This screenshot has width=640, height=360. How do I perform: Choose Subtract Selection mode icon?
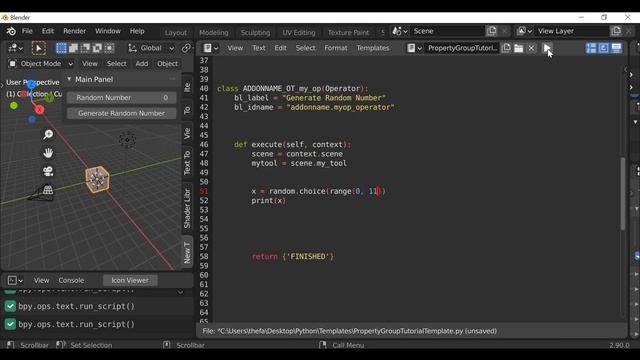(85, 48)
